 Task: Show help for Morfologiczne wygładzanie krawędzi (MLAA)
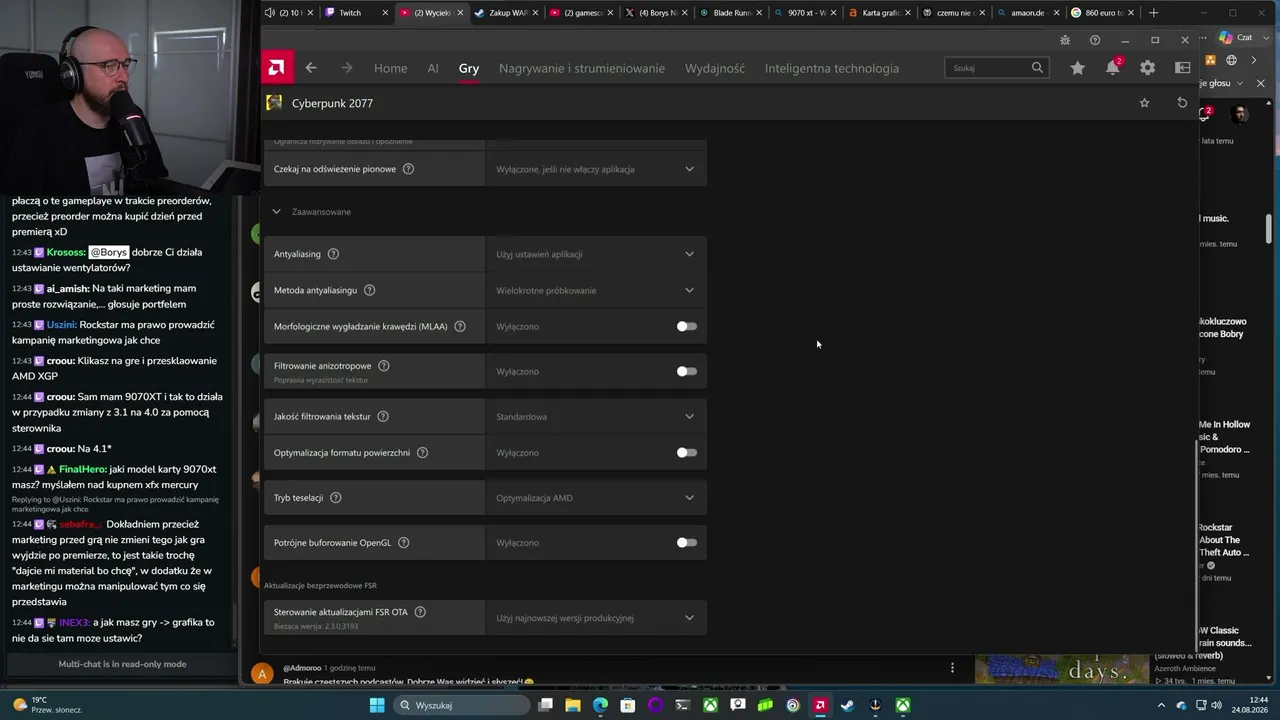[460, 326]
